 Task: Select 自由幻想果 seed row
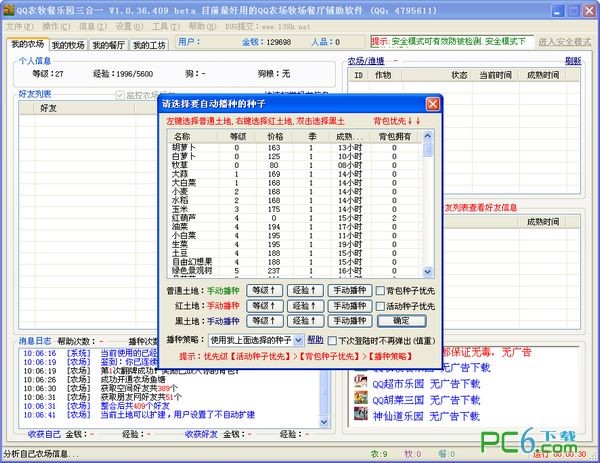pos(295,262)
